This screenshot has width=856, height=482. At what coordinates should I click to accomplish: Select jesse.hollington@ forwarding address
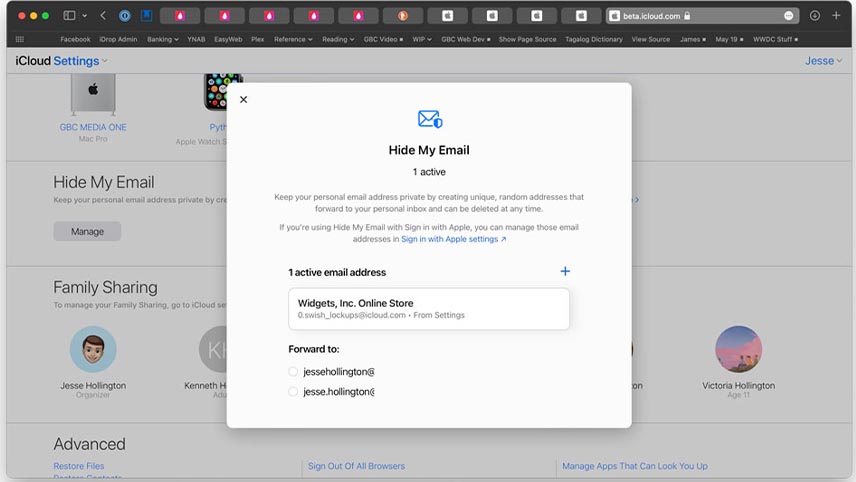[293, 391]
